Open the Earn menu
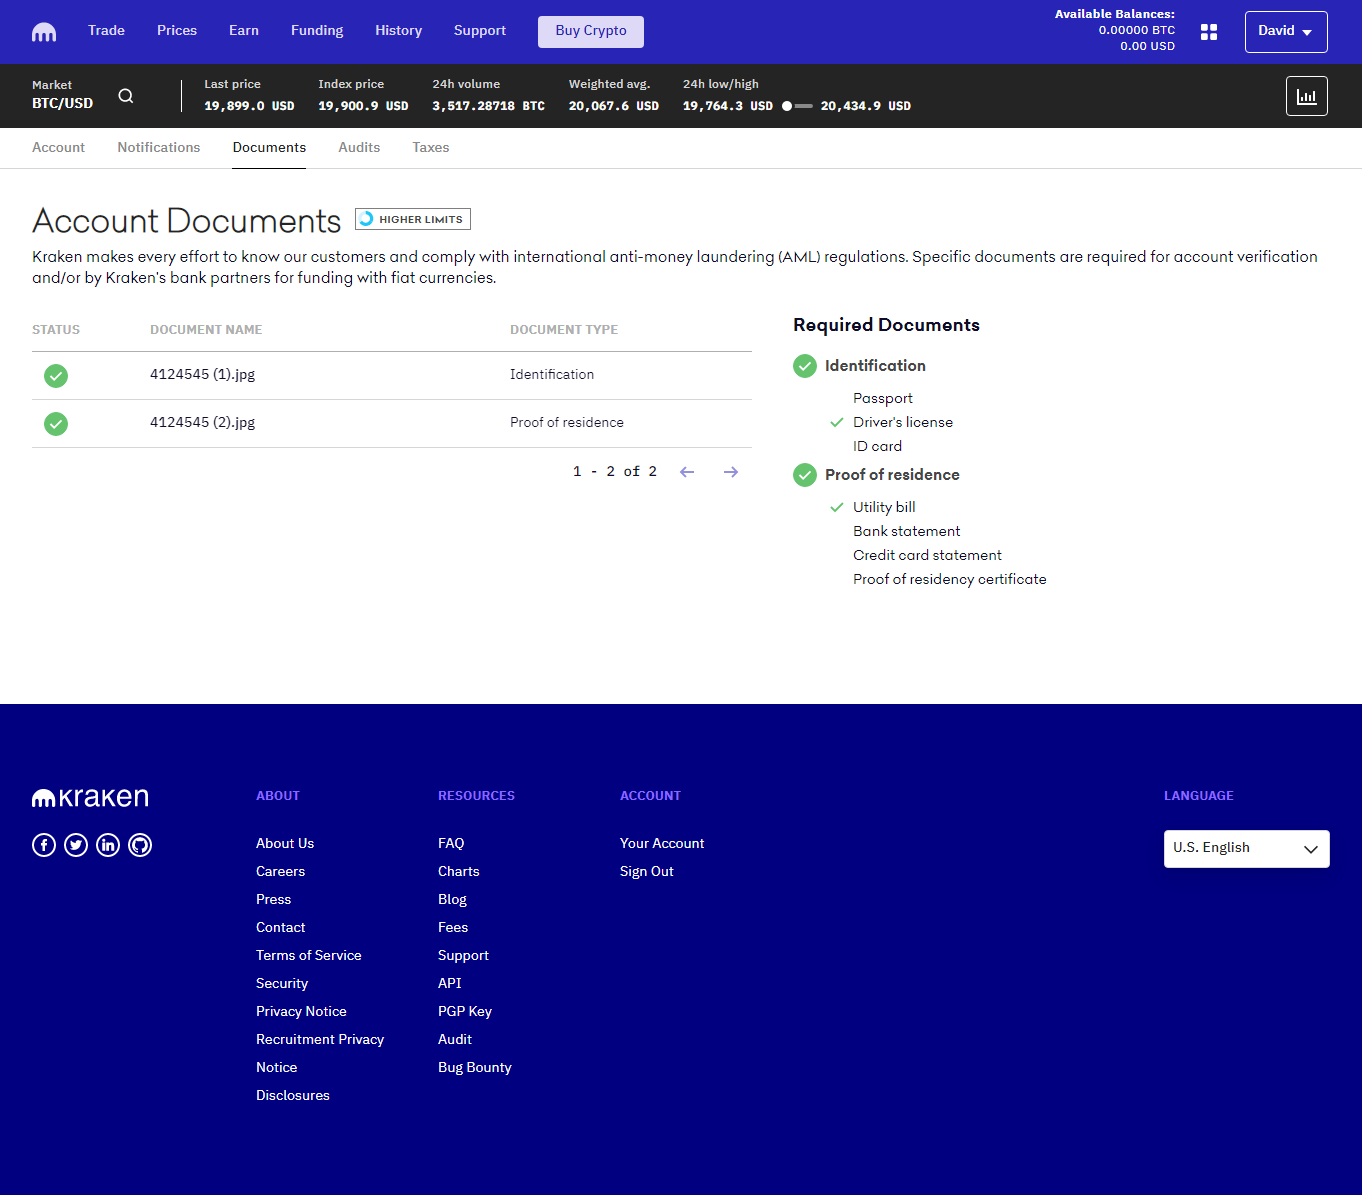The image size is (1362, 1195). (x=244, y=31)
